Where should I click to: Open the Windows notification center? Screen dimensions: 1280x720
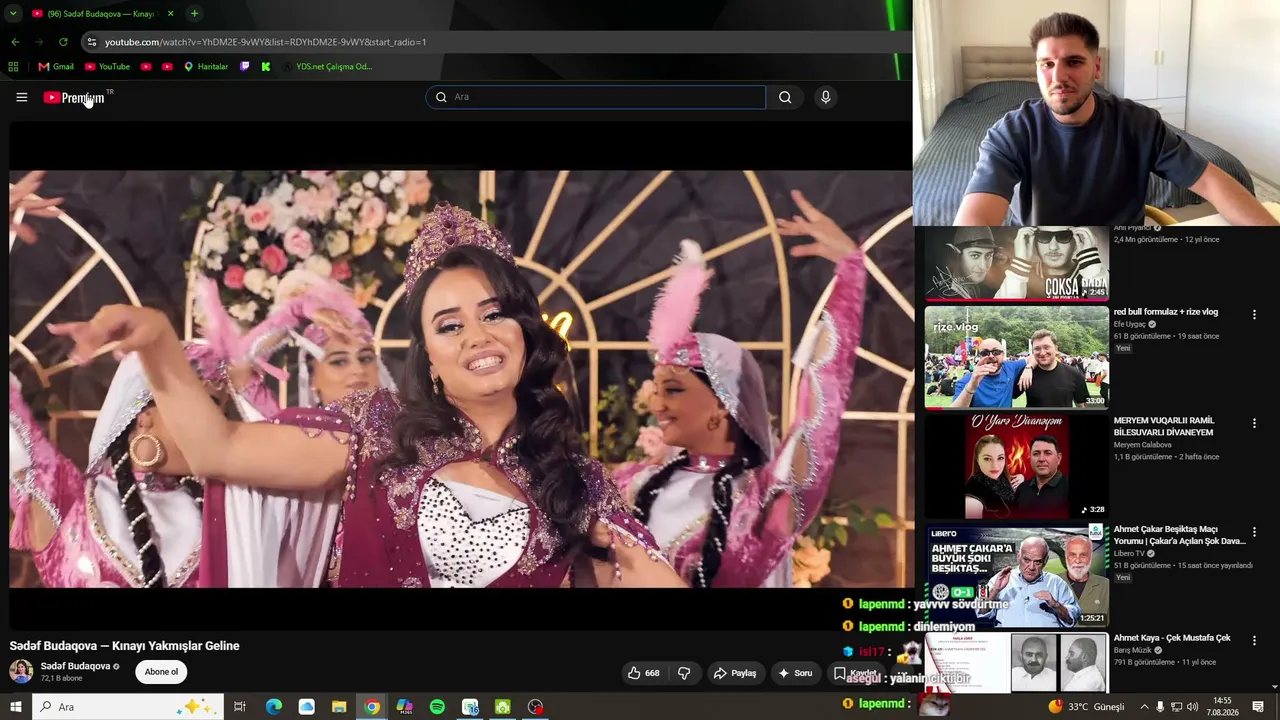[x=1258, y=707]
